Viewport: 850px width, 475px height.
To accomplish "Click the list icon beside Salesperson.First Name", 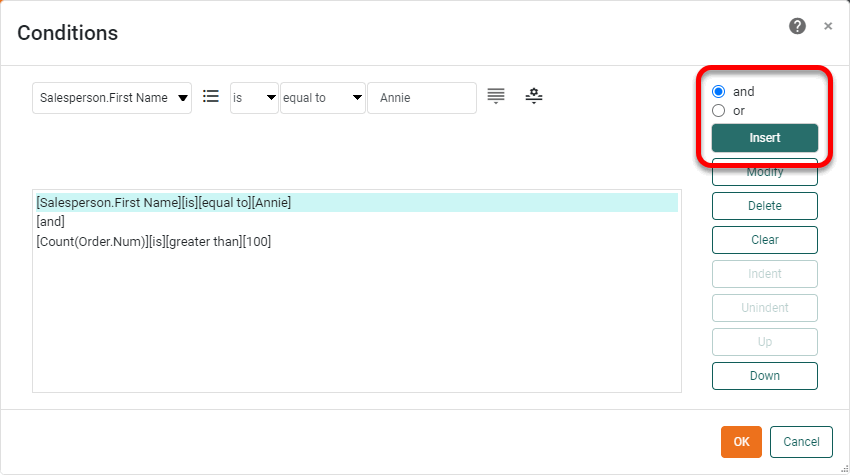I will [x=210, y=97].
